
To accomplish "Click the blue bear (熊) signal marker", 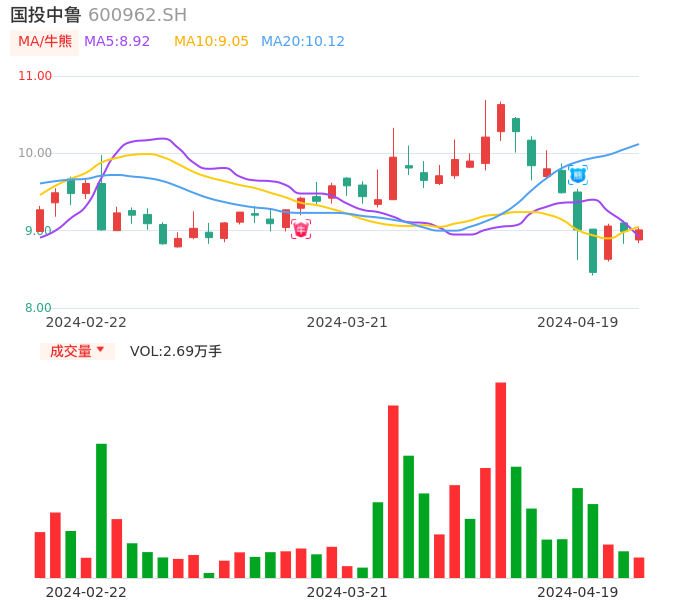I will pyautogui.click(x=577, y=176).
